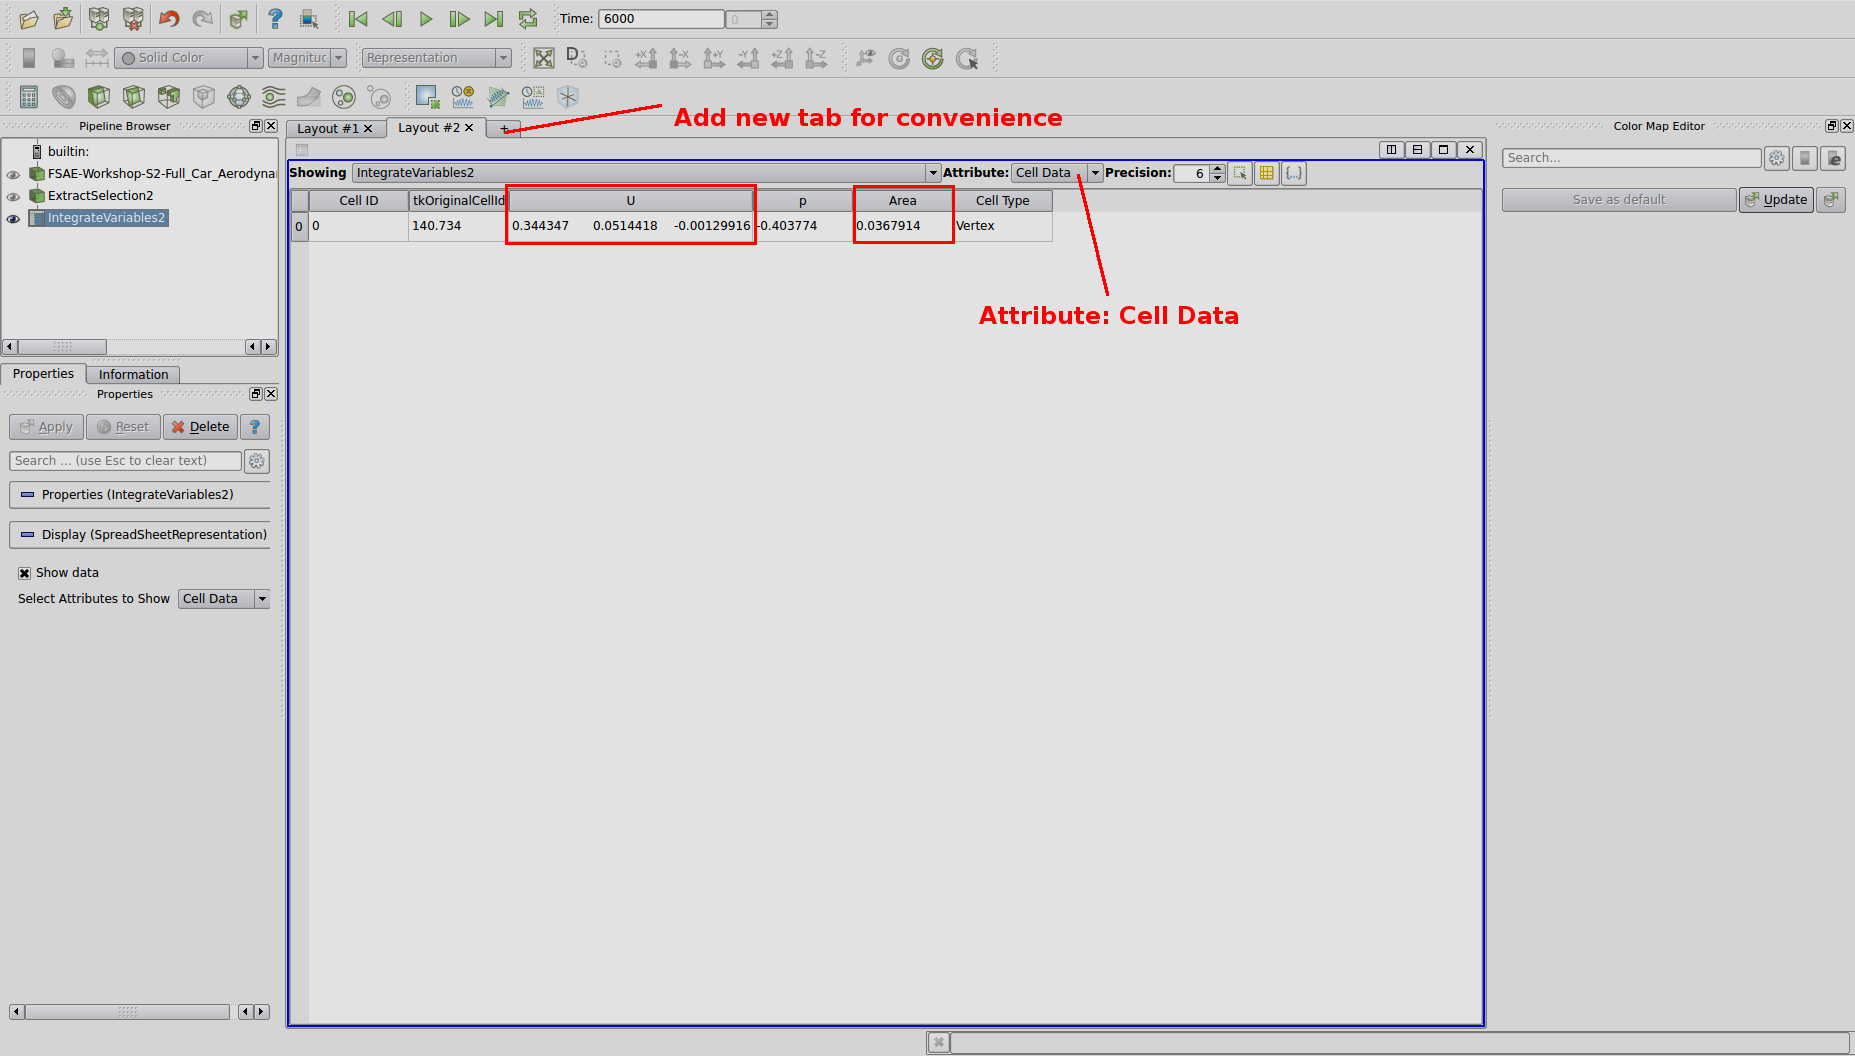
Task: Click the Plot Over Line icon
Action: (498, 97)
